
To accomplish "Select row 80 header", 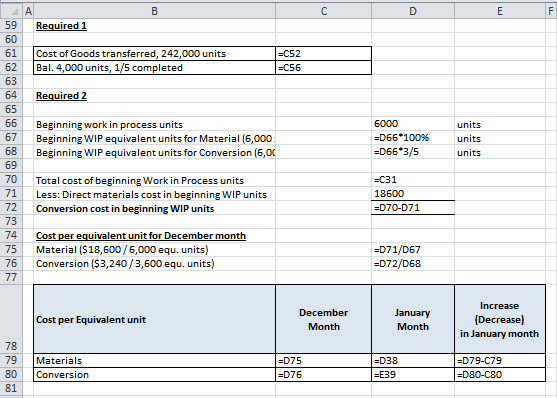I will click(11, 374).
